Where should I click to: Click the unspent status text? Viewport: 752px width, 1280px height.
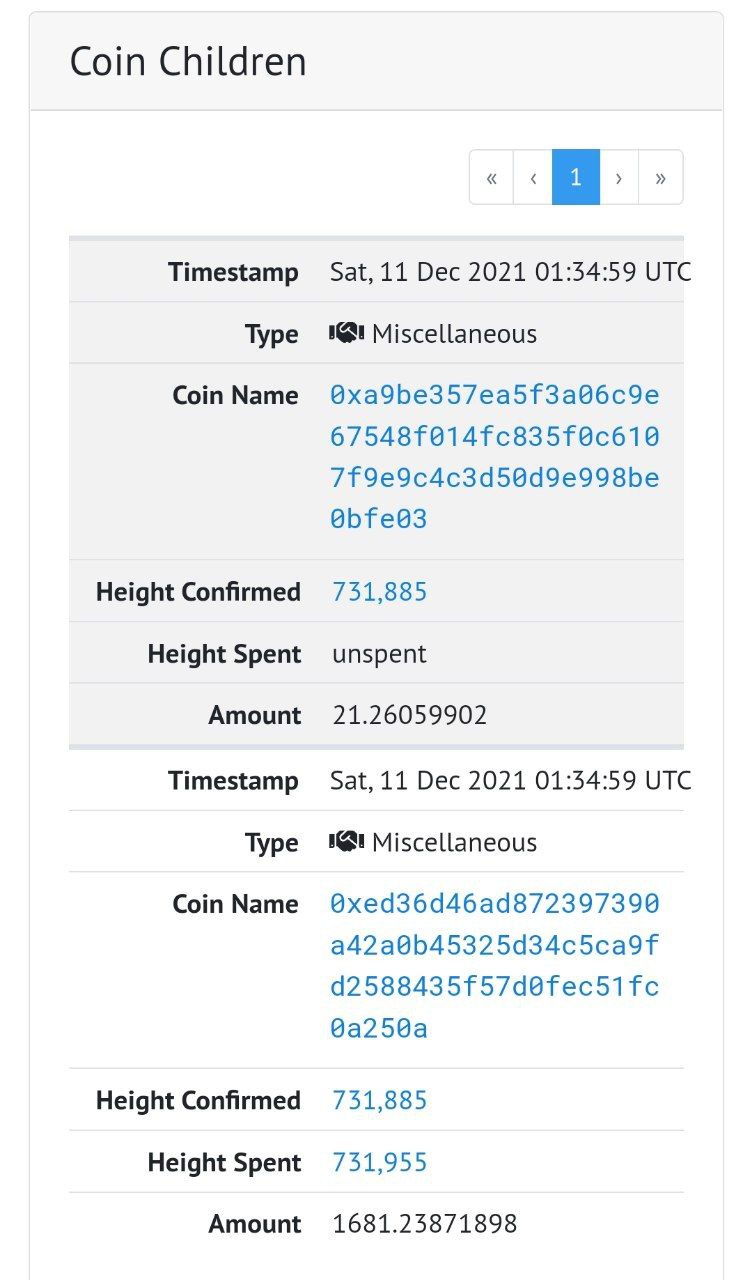point(379,654)
